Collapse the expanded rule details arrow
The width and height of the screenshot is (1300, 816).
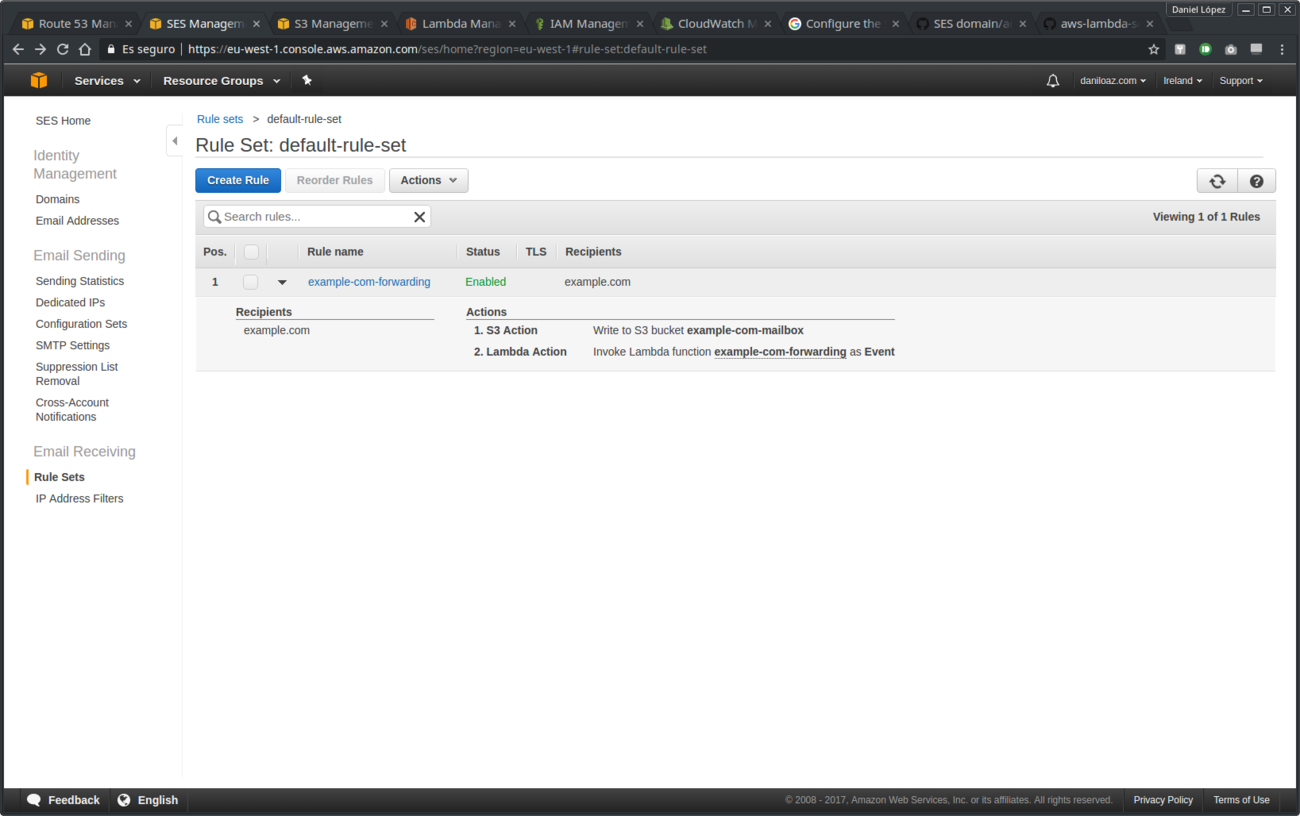click(282, 282)
